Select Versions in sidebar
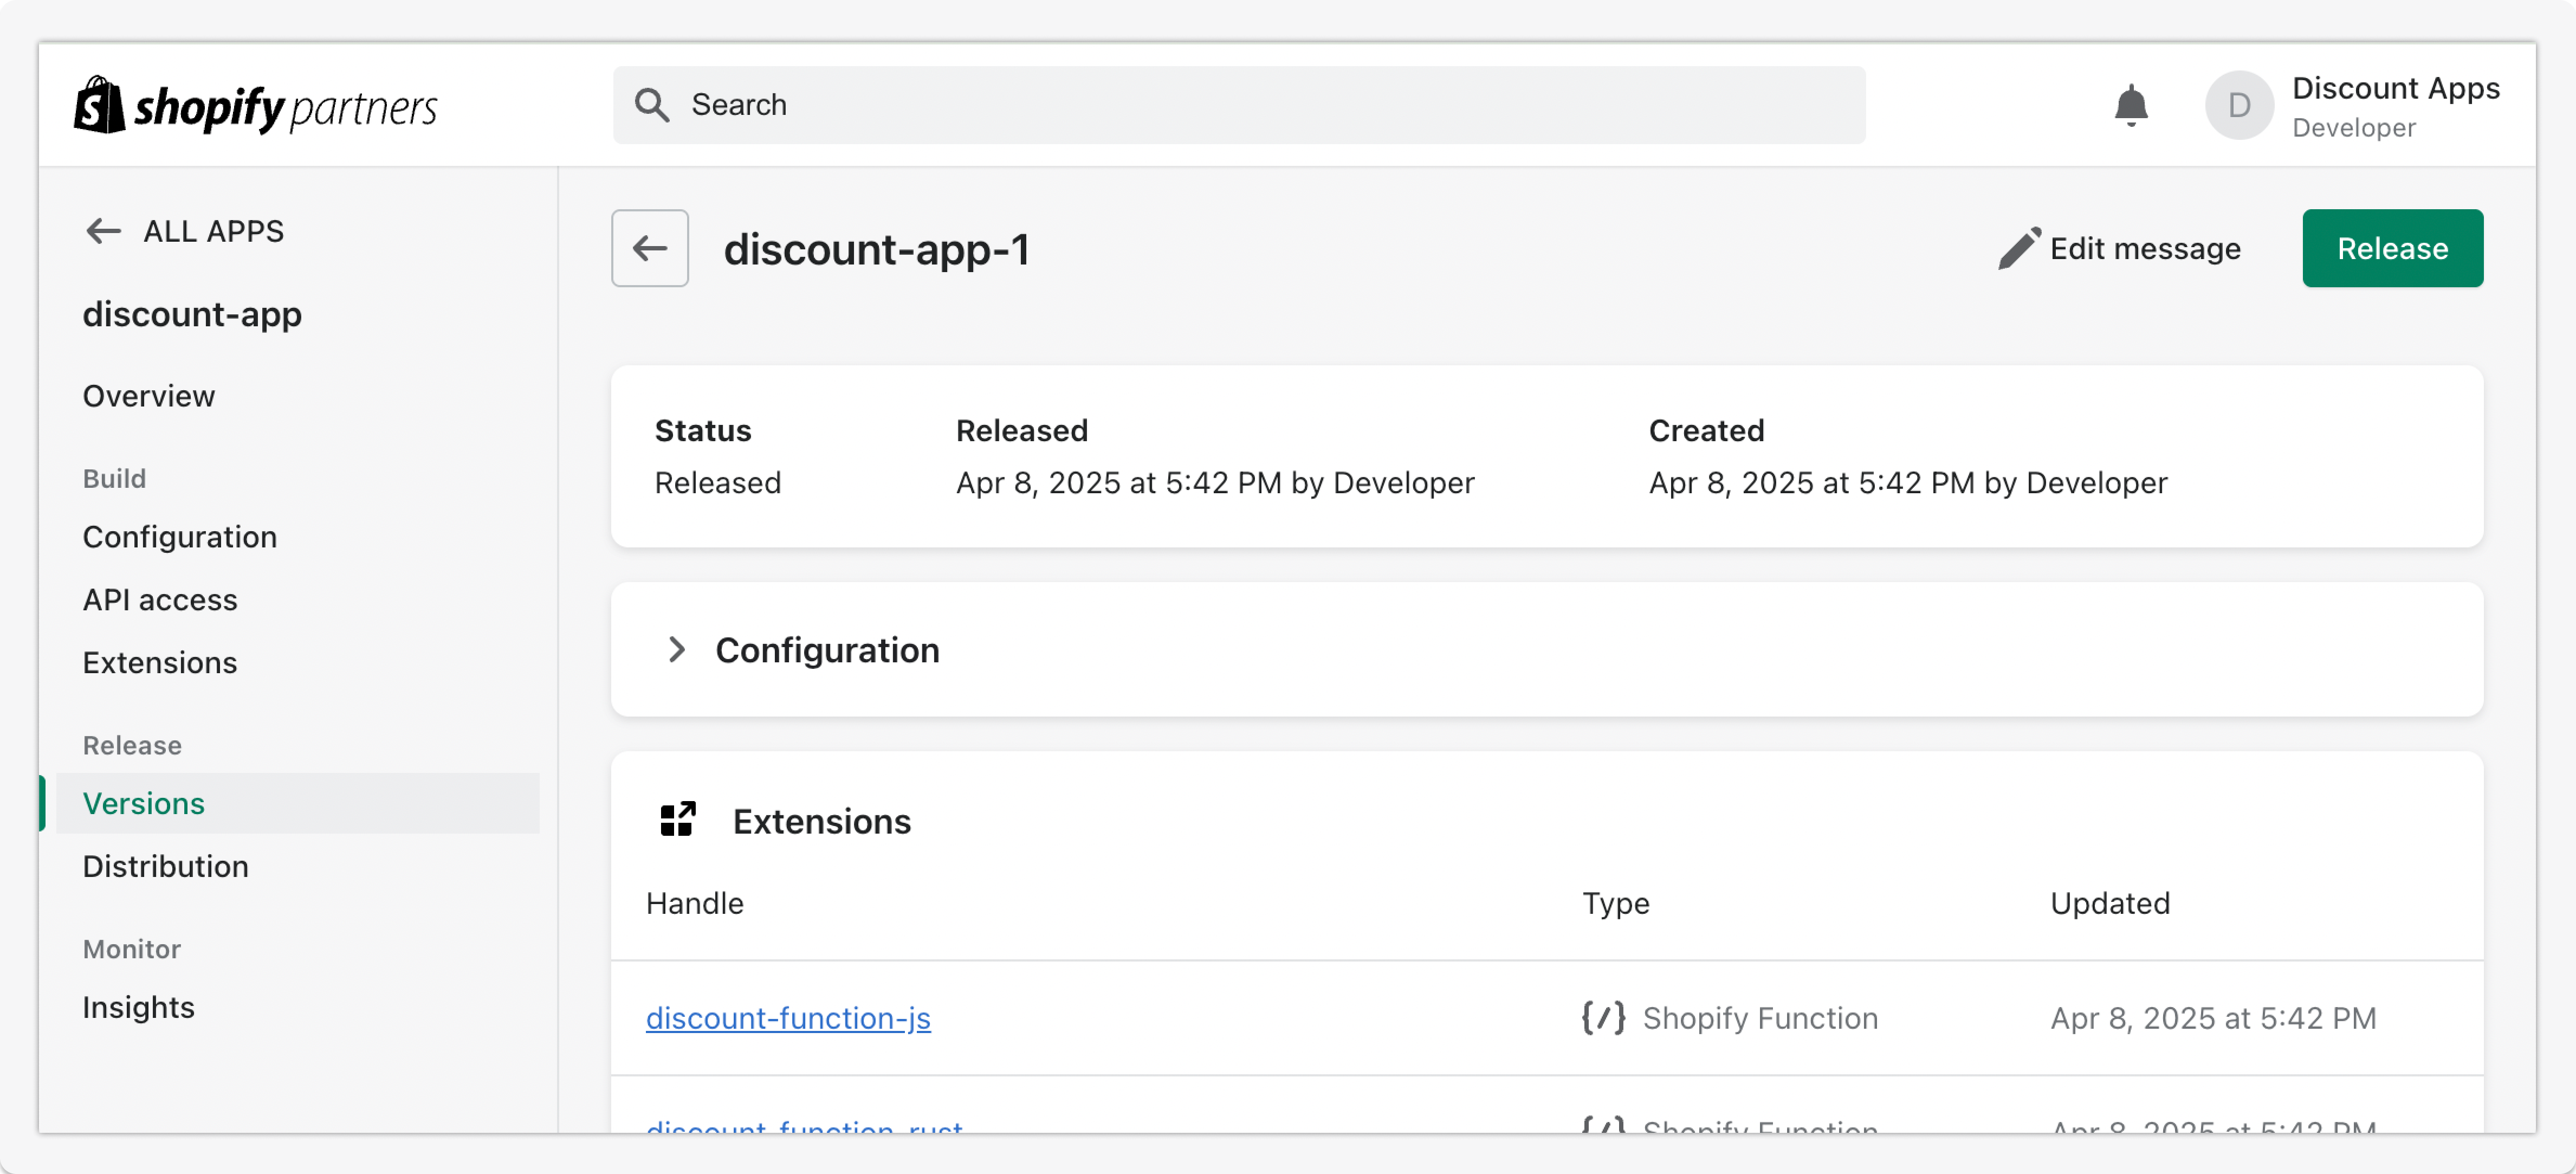 [x=297, y=803]
